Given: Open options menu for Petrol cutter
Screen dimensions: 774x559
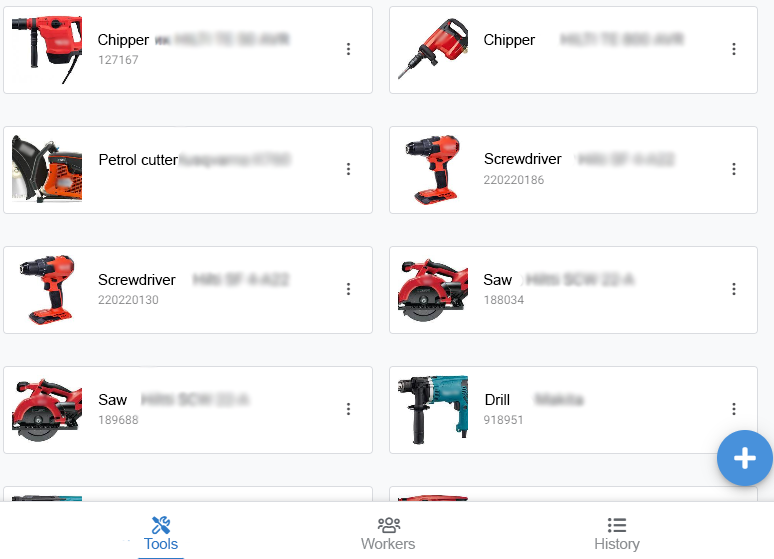Looking at the screenshot, I should pos(348,169).
